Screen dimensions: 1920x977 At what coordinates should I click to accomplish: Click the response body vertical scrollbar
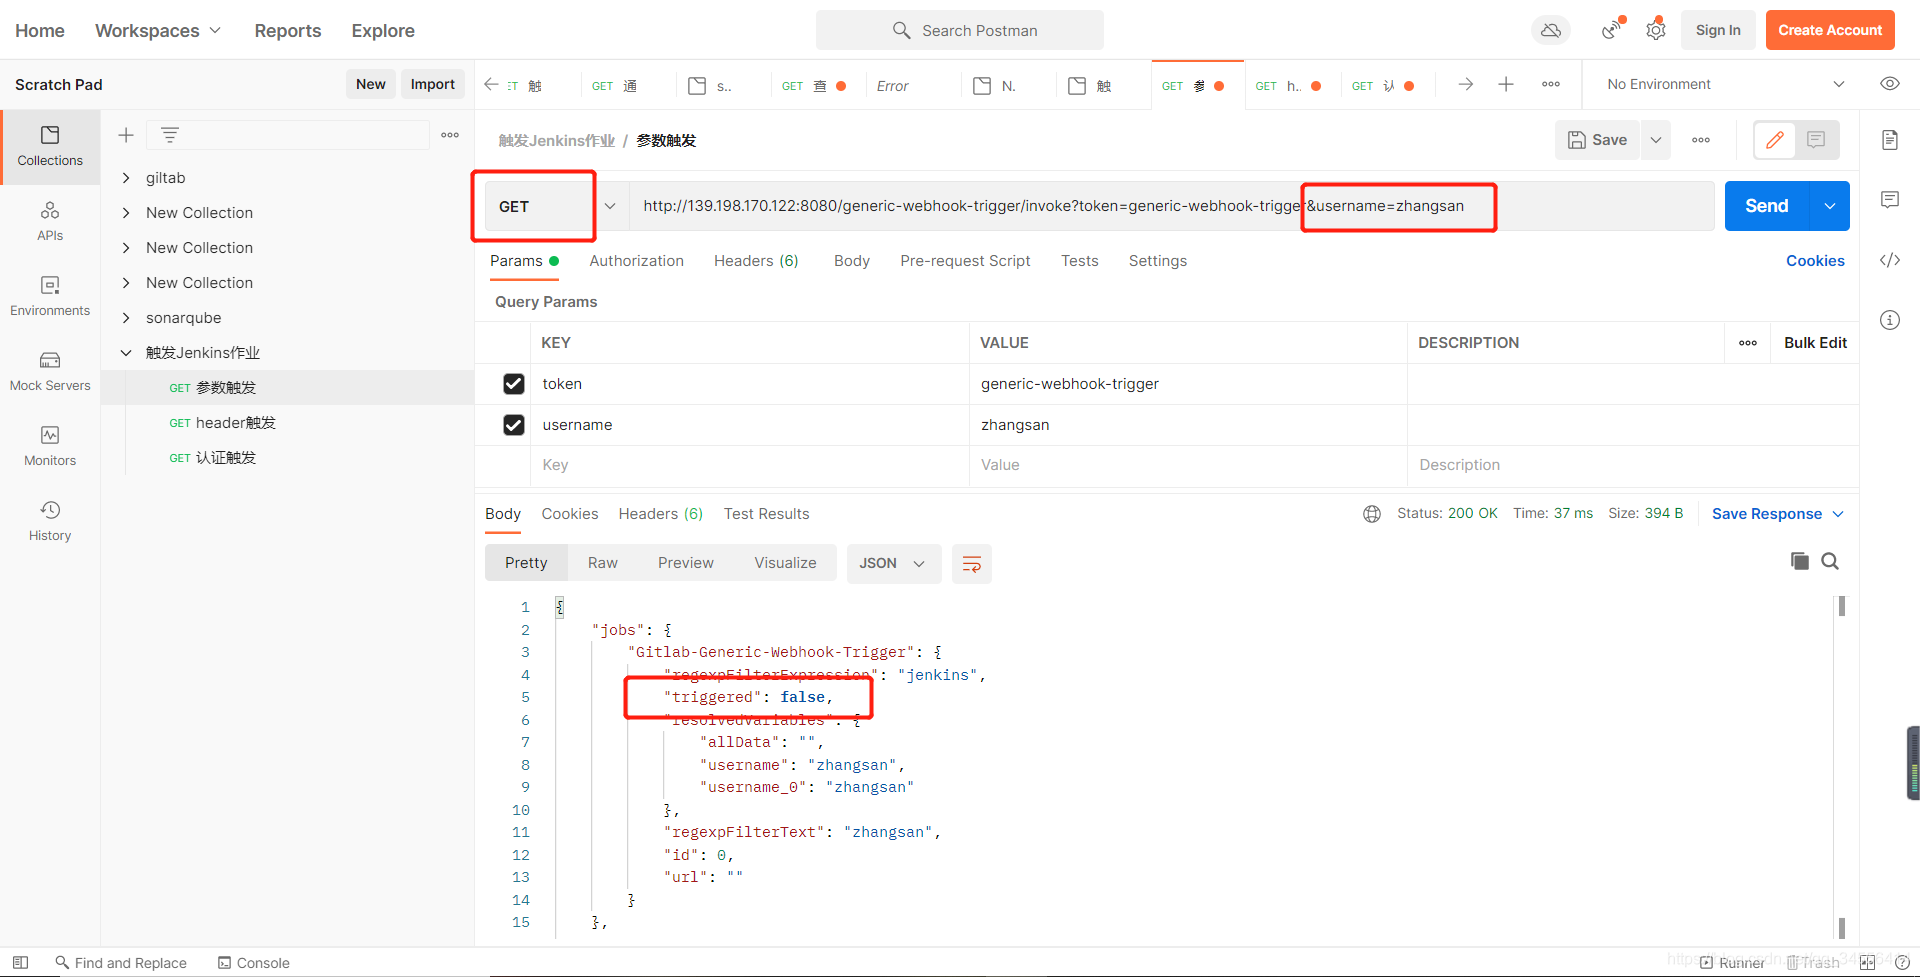[x=1842, y=766]
